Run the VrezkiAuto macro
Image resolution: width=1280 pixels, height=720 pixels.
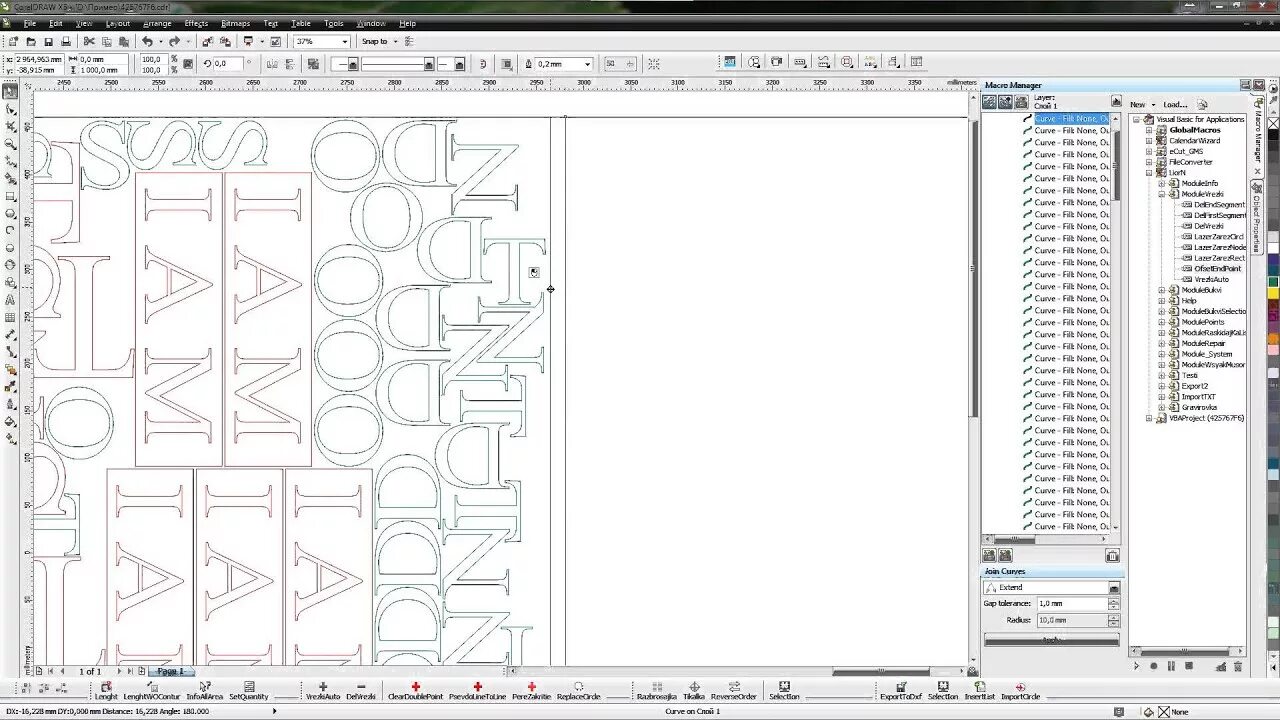point(323,691)
